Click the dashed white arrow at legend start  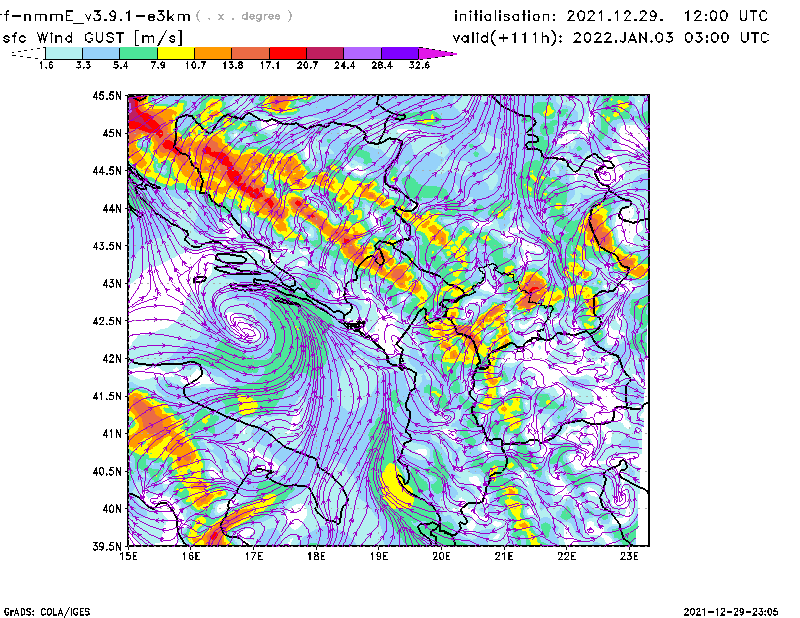tap(28, 53)
